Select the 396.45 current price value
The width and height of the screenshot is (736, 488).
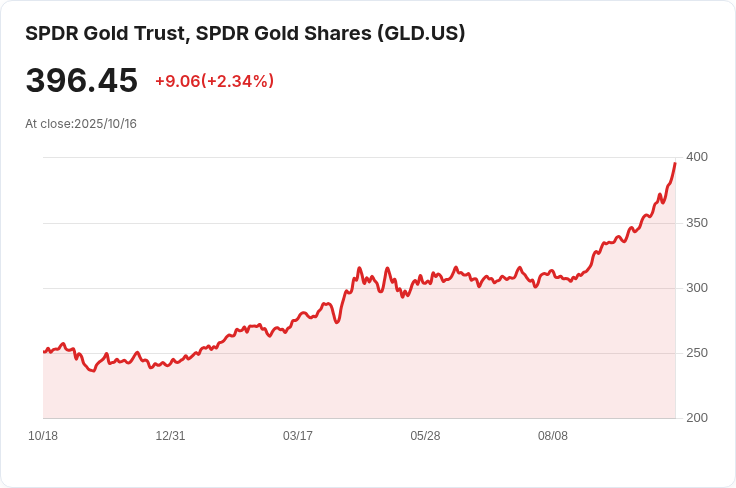81,81
